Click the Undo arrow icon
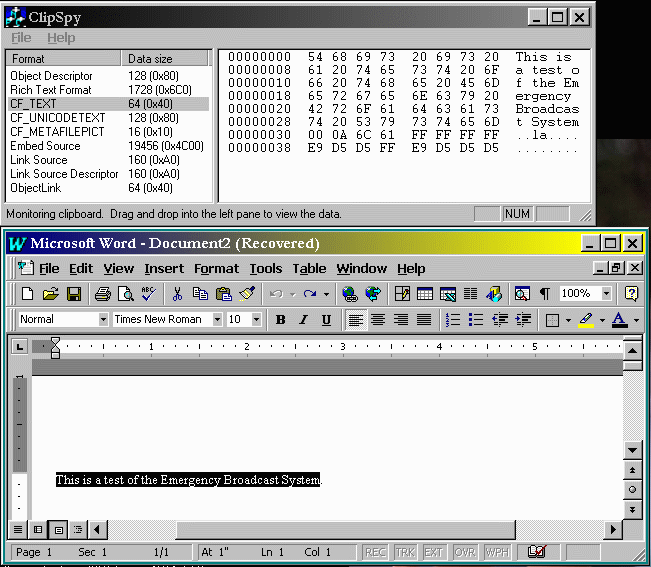Image resolution: width=651 pixels, height=567 pixels. [276, 294]
